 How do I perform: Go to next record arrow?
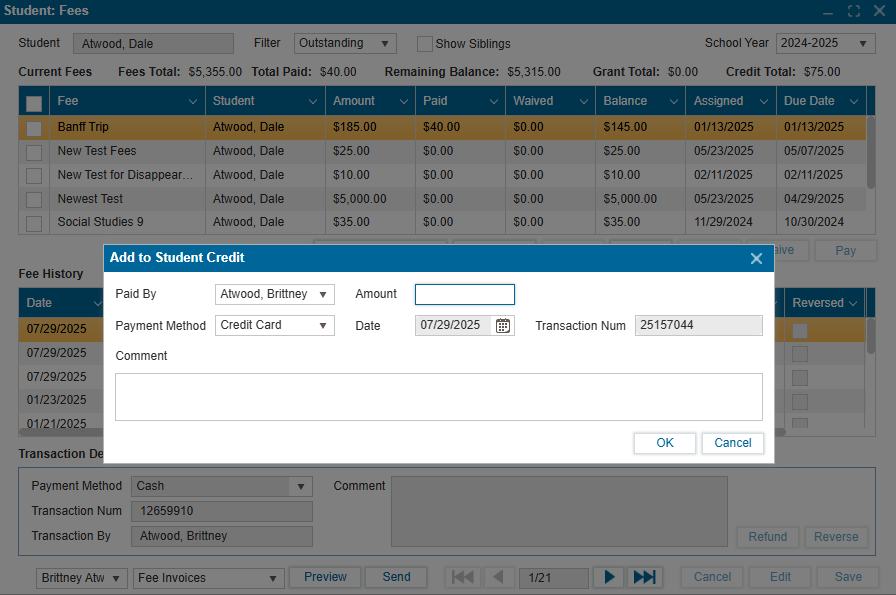coord(608,577)
